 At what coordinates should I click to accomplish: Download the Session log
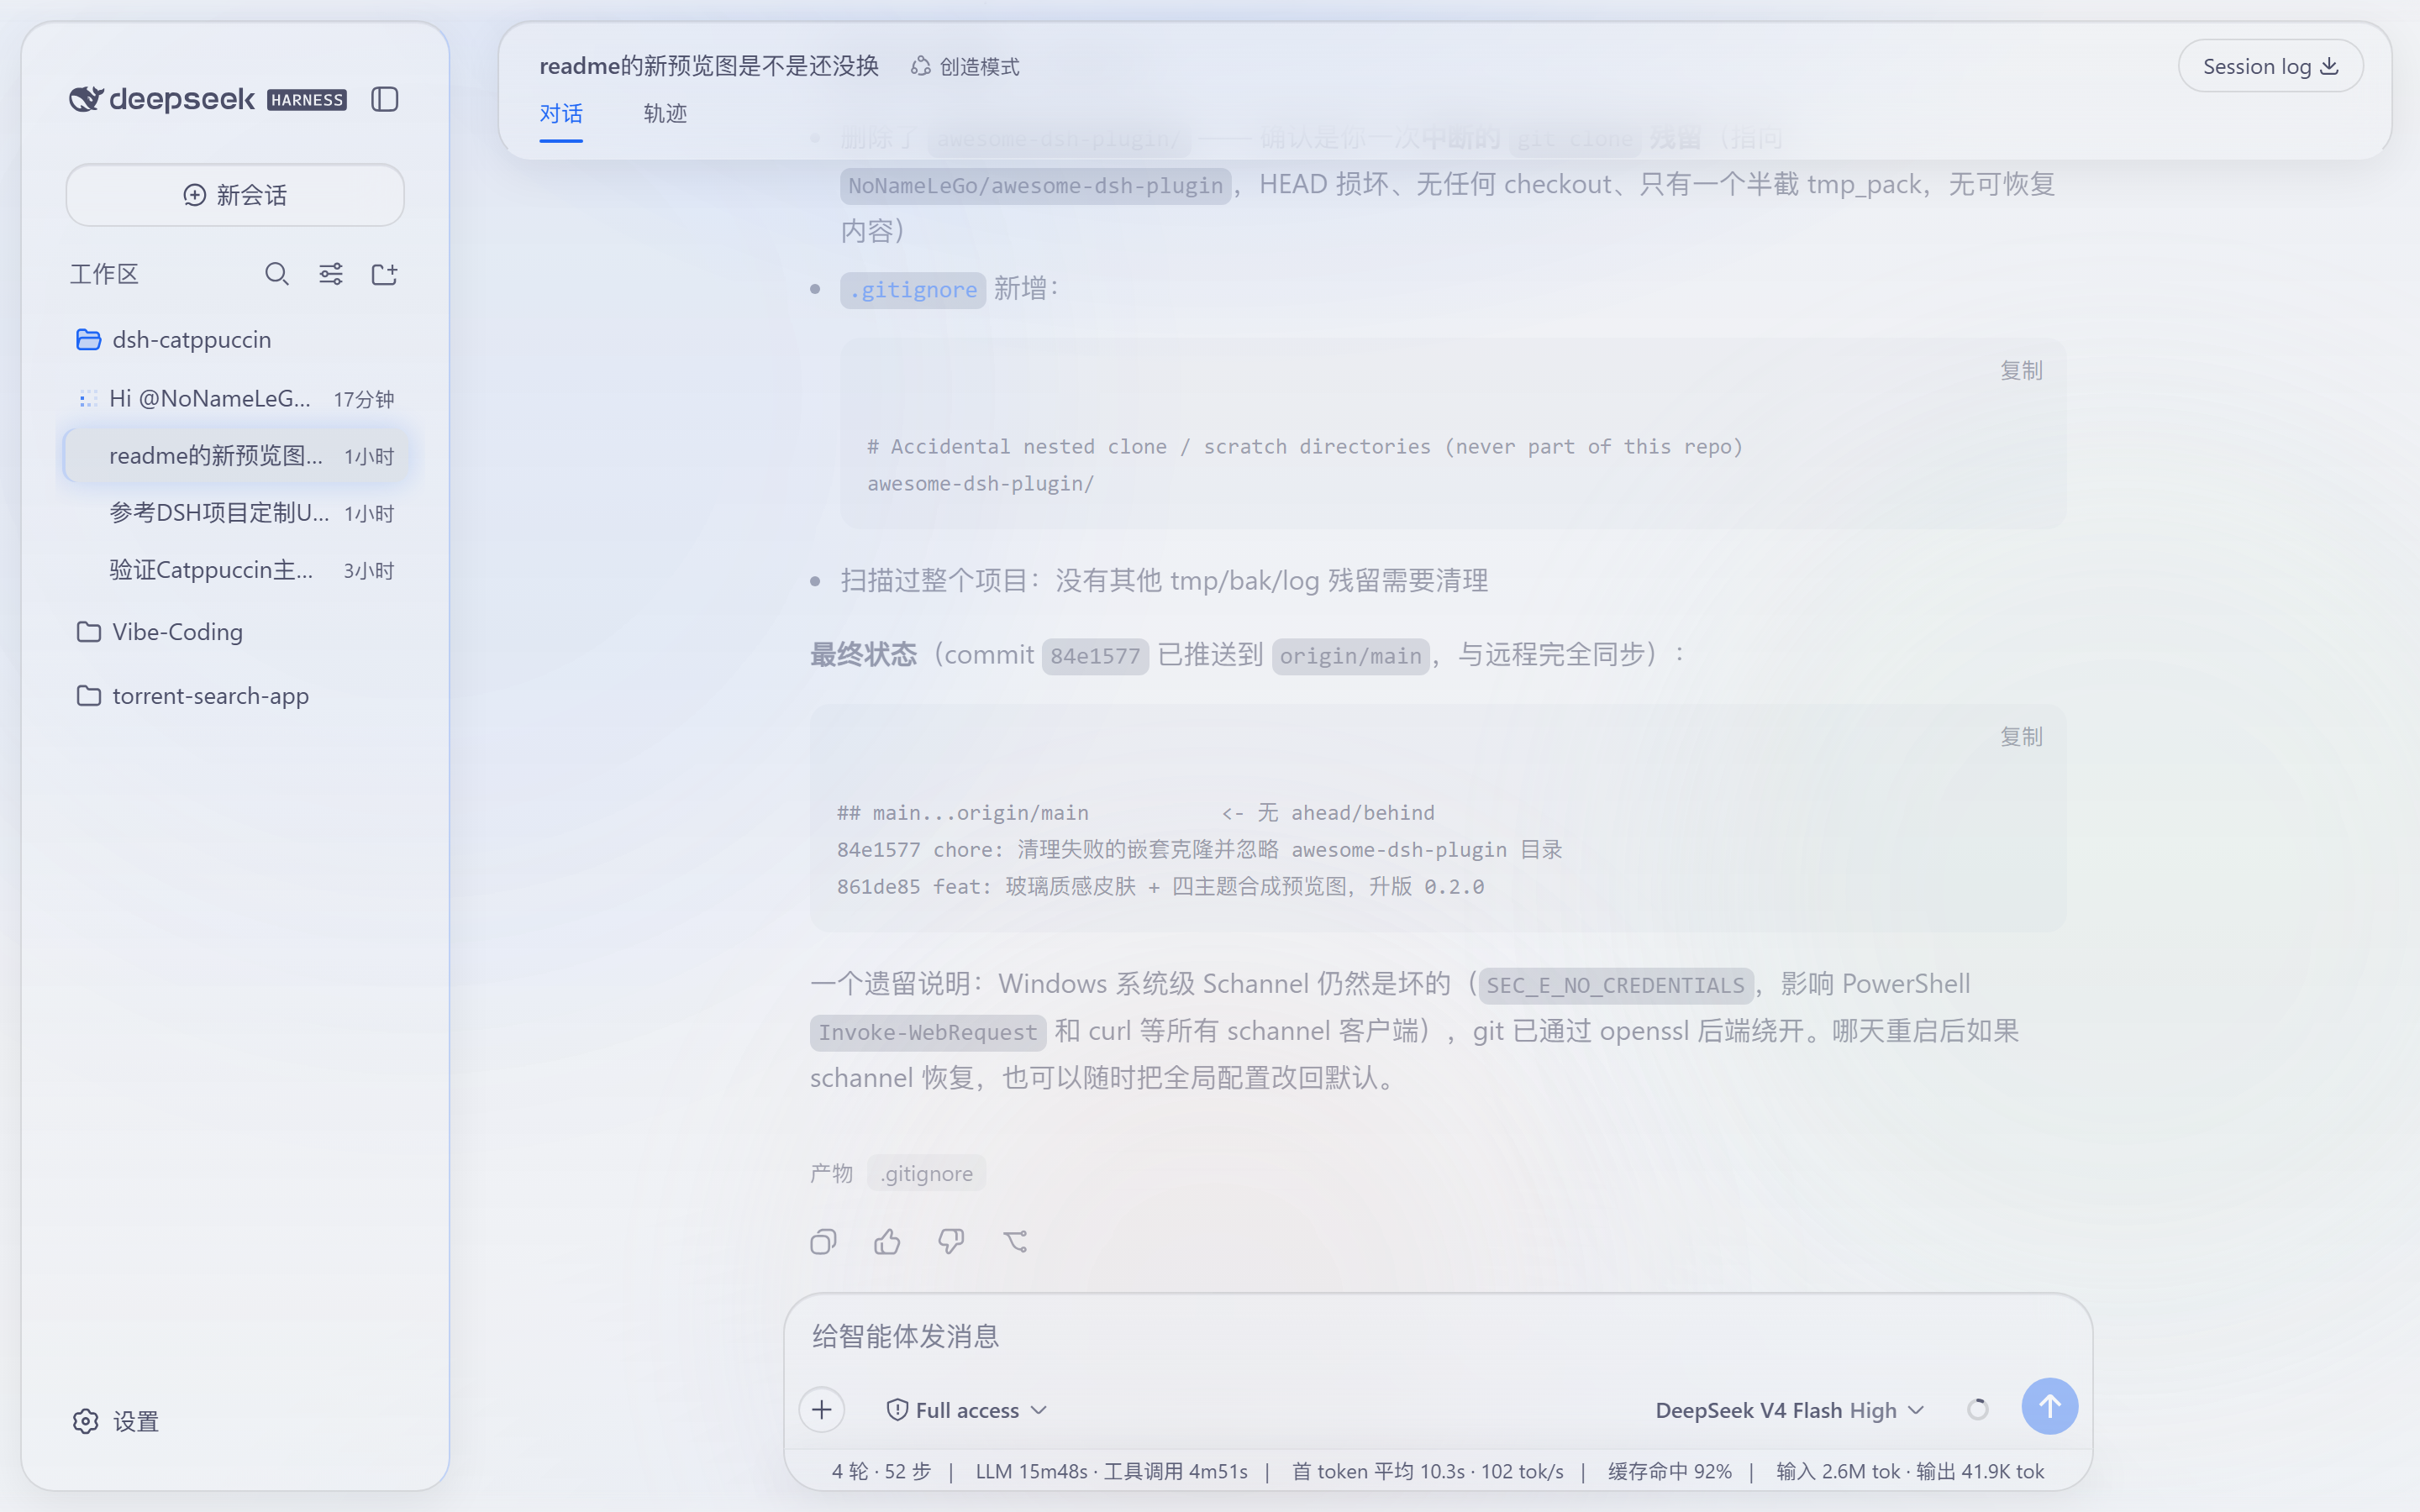(2270, 67)
